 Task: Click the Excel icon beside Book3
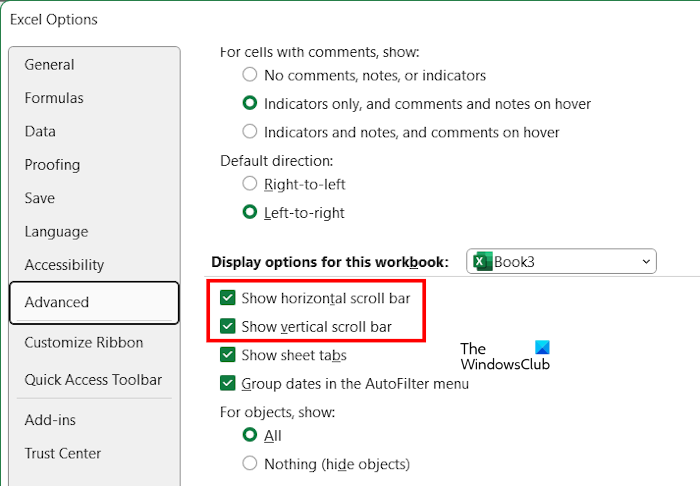pos(482,262)
